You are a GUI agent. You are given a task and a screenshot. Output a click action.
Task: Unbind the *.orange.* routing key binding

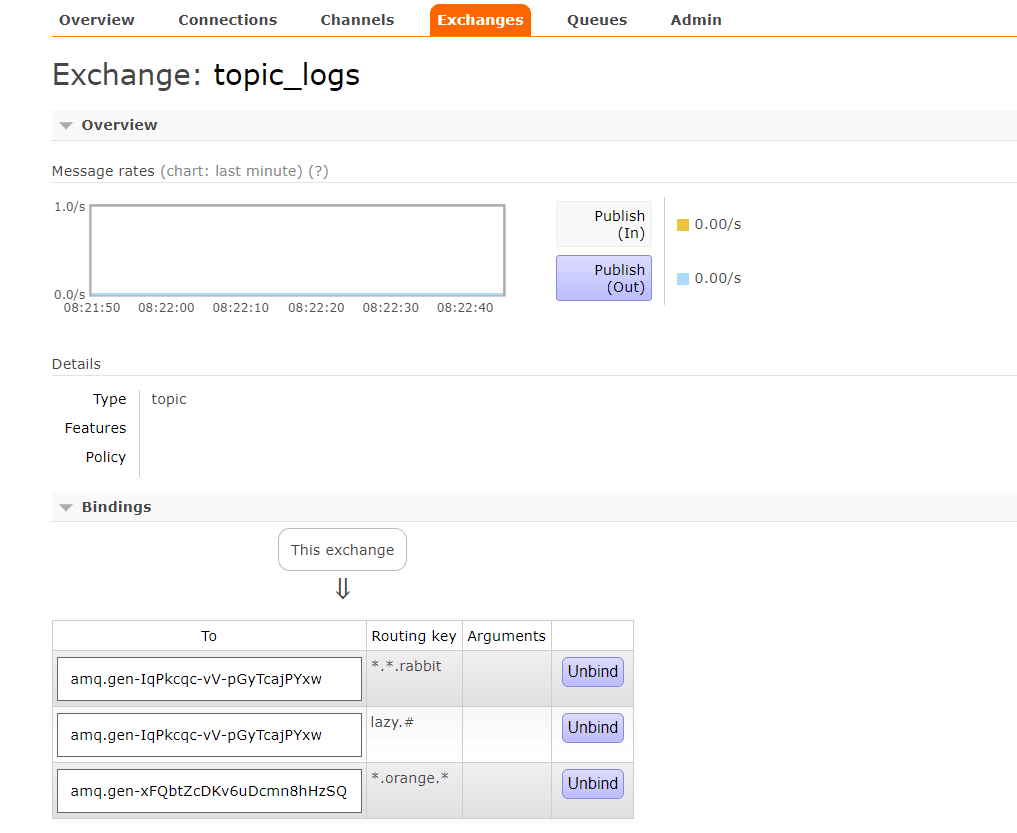click(x=592, y=784)
